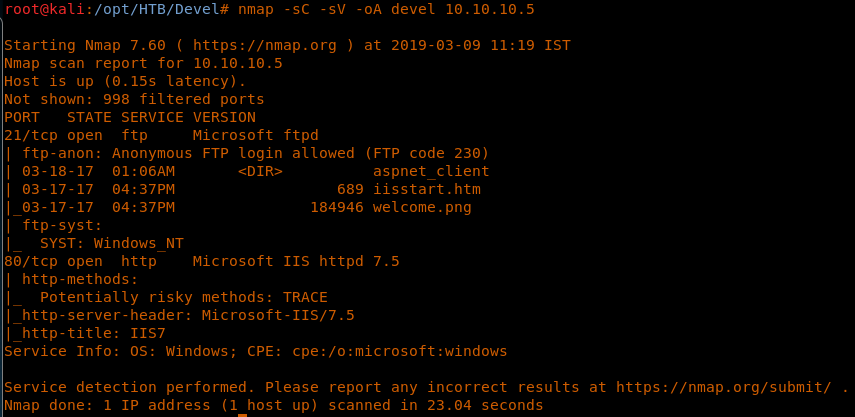Click the welcome.png file name
The image size is (855, 417).
421,207
